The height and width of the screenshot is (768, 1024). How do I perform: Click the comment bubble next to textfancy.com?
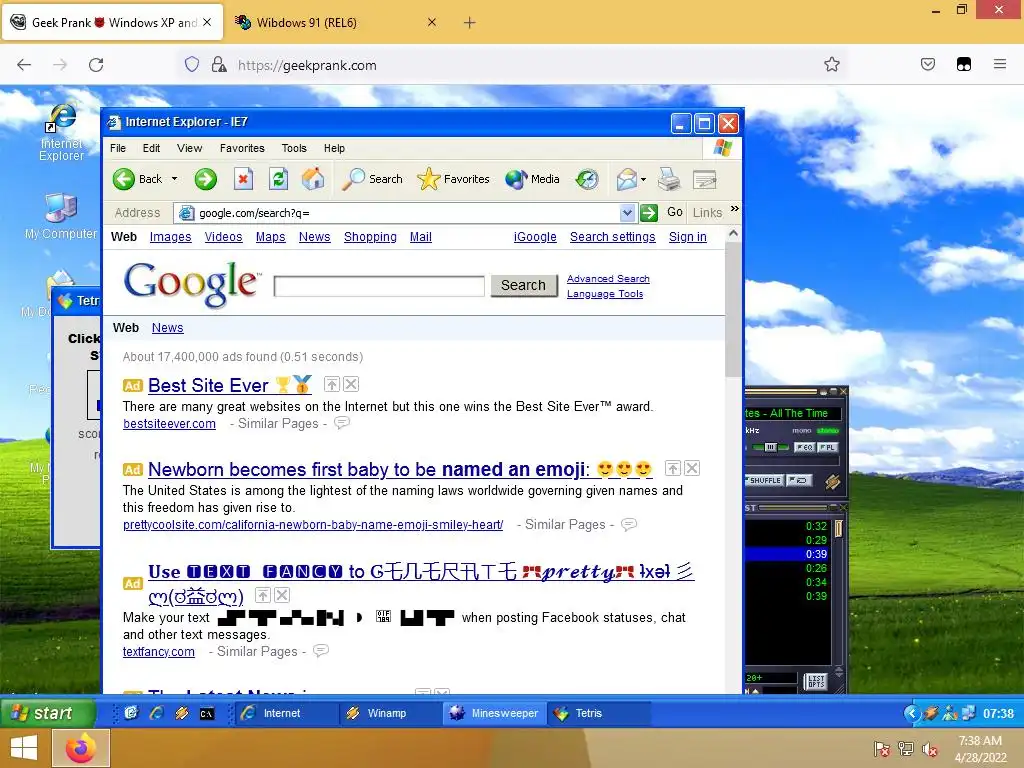tap(321, 650)
